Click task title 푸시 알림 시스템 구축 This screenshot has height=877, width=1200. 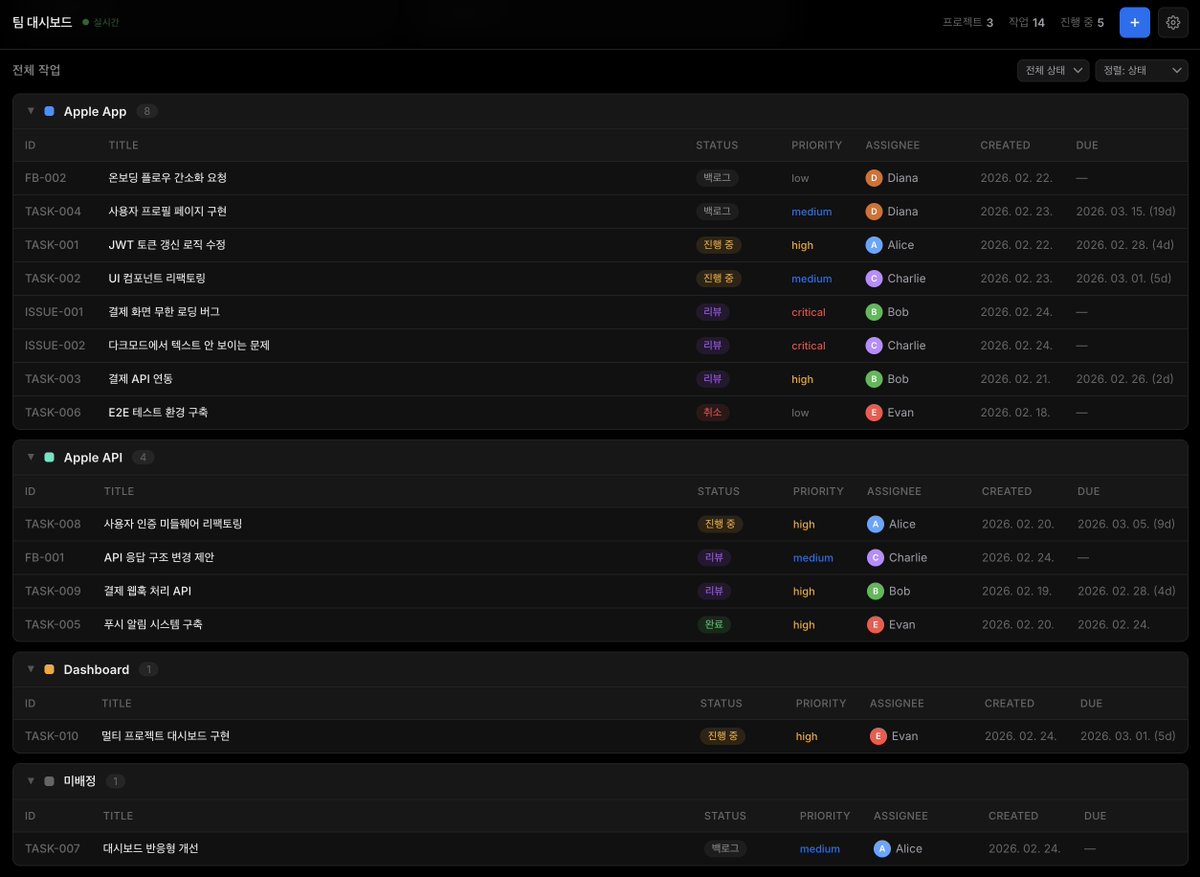point(153,624)
